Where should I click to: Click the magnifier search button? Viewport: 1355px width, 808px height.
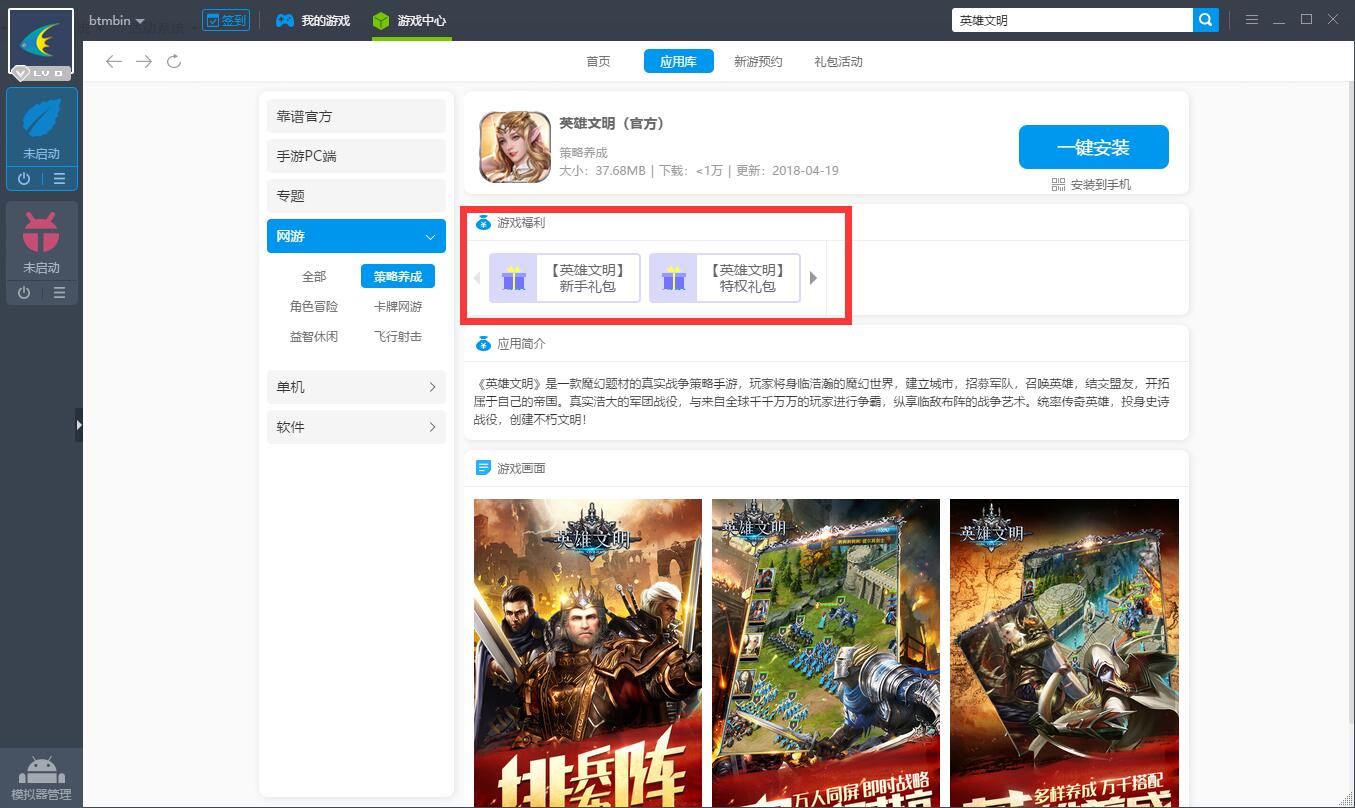1206,20
